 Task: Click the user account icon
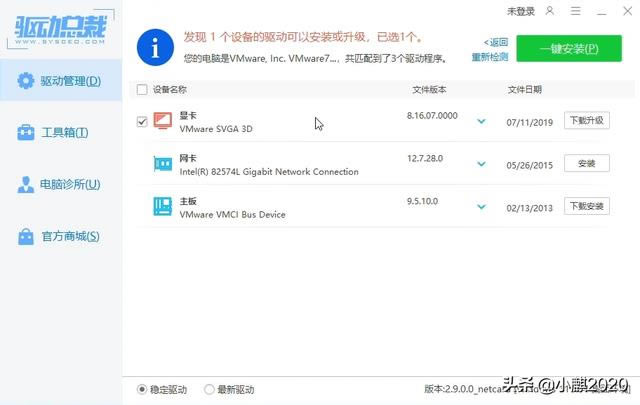pyautogui.click(x=550, y=11)
